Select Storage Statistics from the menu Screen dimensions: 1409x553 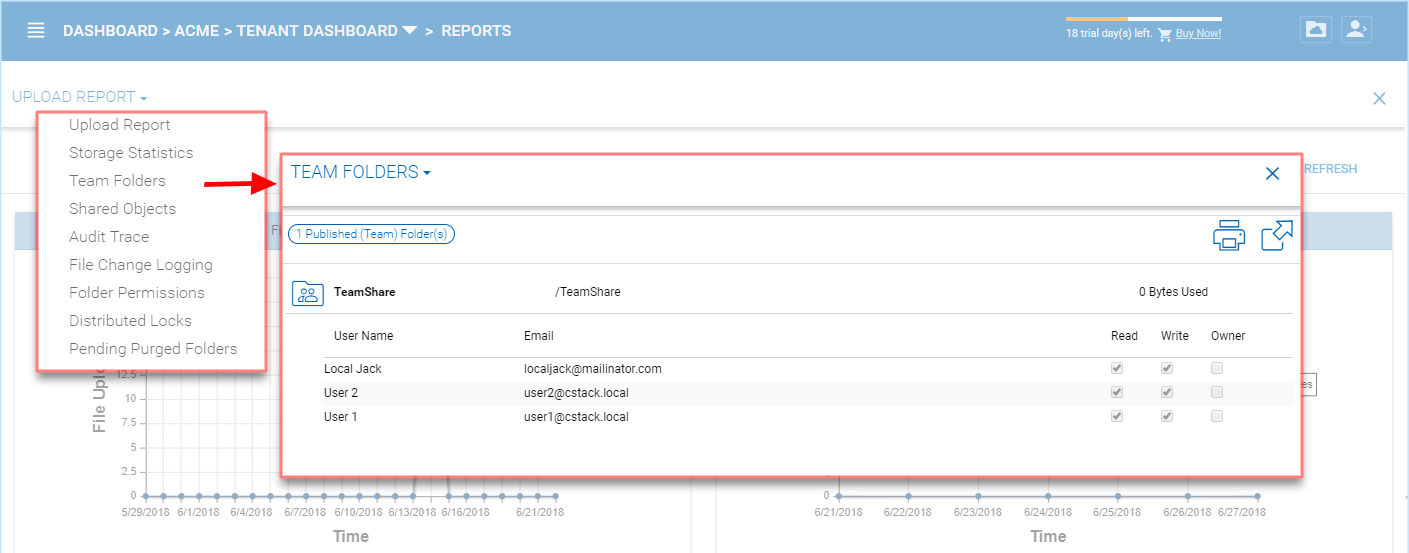pos(131,153)
